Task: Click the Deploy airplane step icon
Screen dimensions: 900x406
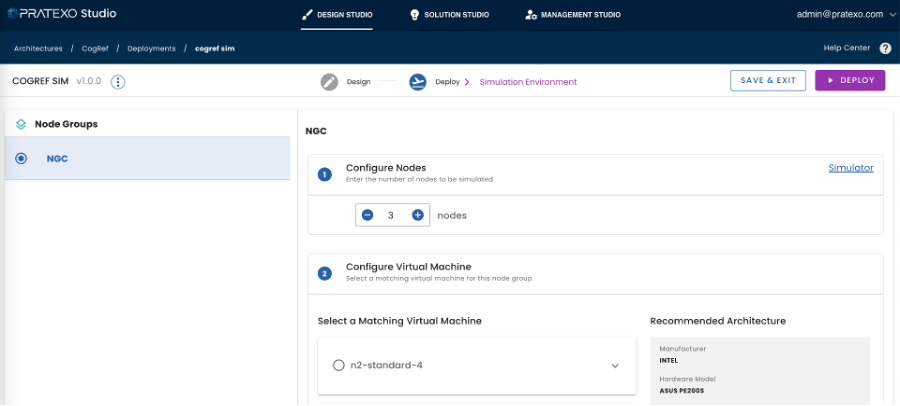Action: click(418, 82)
